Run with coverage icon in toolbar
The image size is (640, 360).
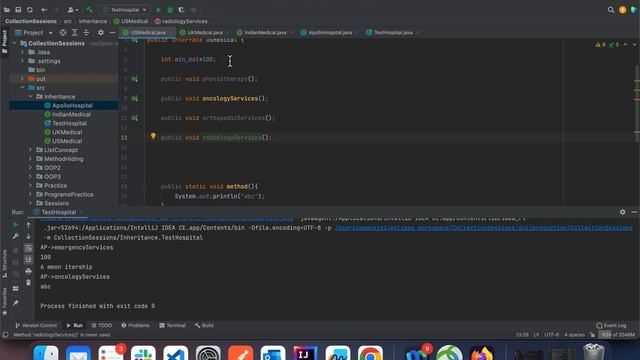click(182, 10)
